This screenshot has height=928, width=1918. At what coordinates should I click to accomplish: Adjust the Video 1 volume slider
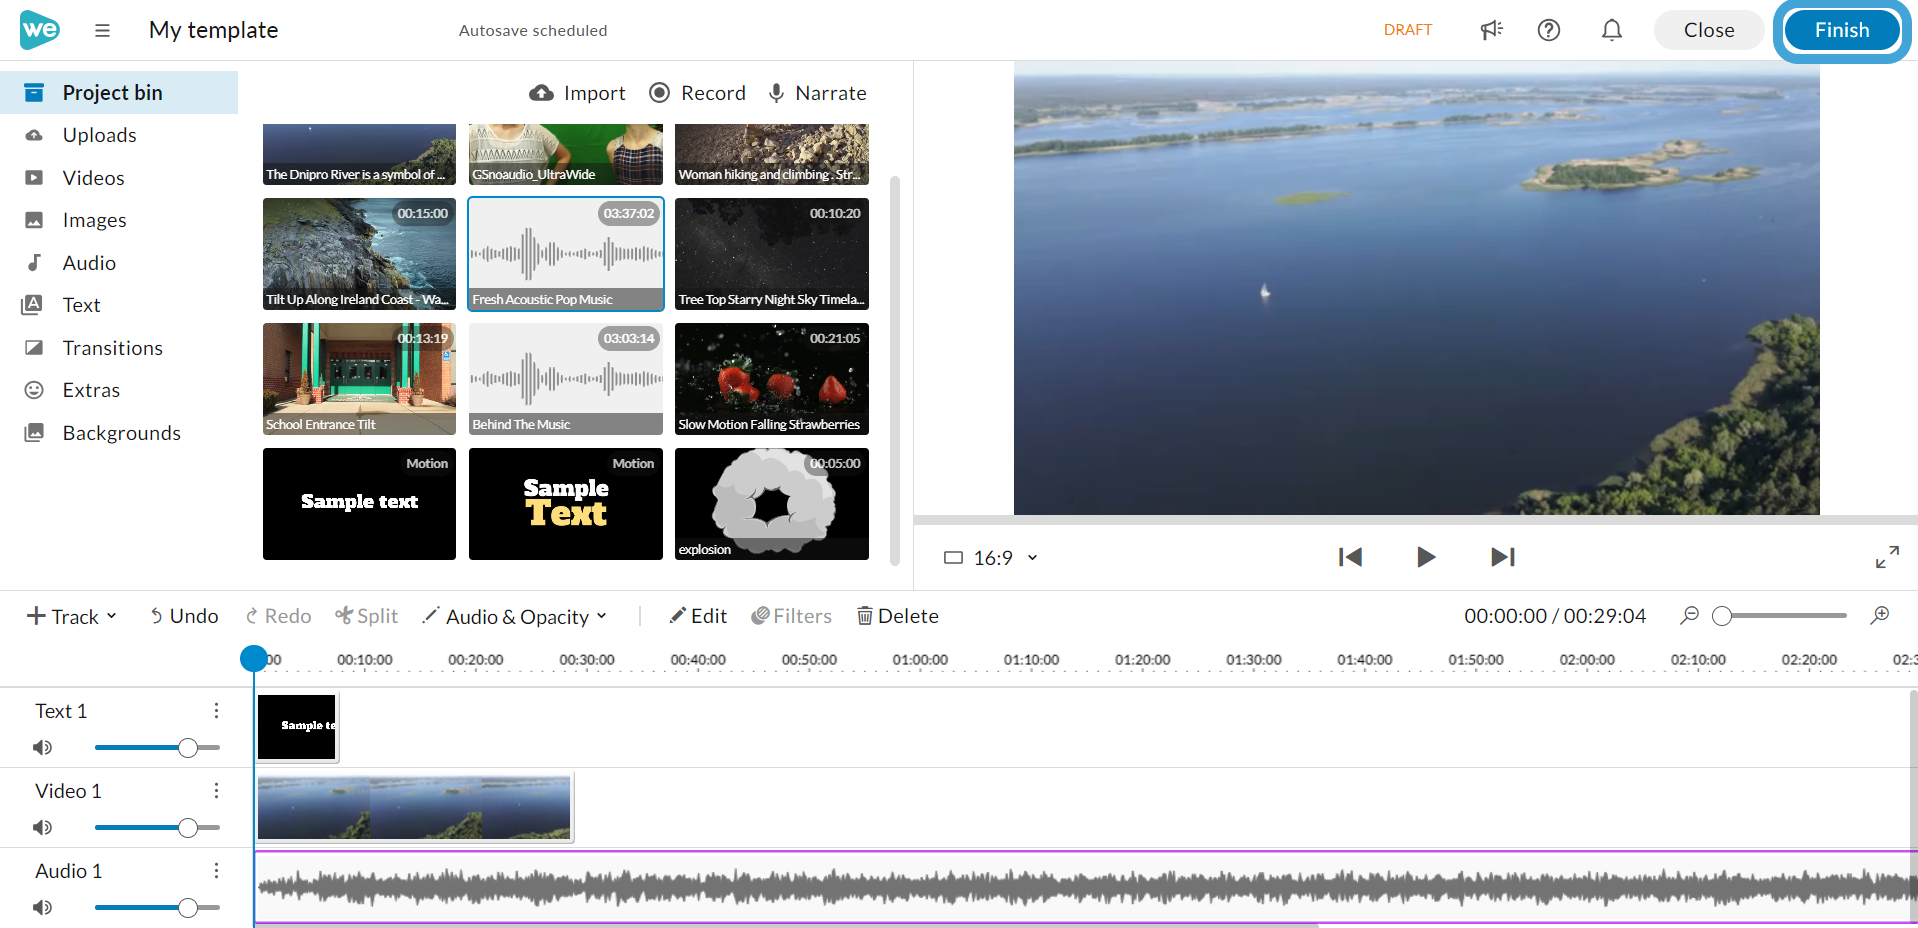[186, 827]
